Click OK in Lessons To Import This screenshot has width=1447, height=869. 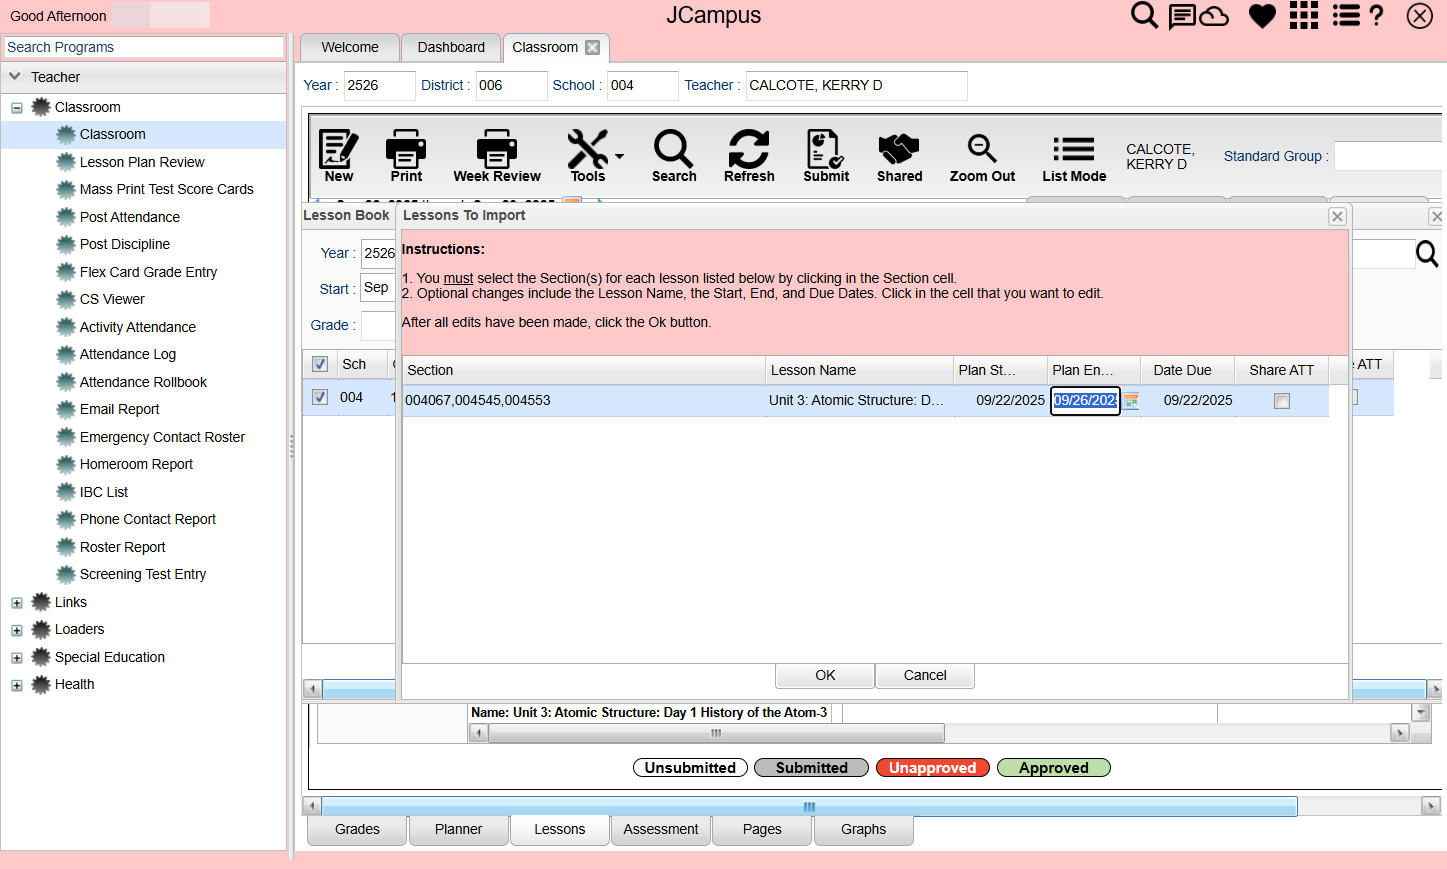(x=825, y=675)
